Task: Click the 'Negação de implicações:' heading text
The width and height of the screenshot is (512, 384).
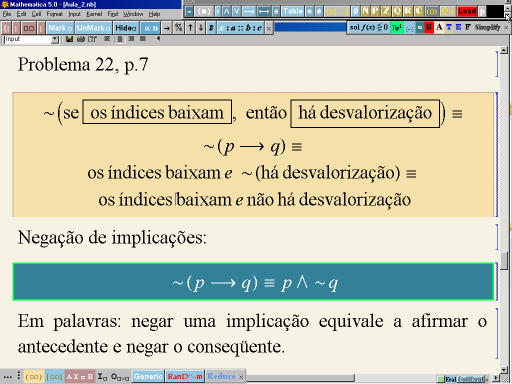Action: coord(112,238)
